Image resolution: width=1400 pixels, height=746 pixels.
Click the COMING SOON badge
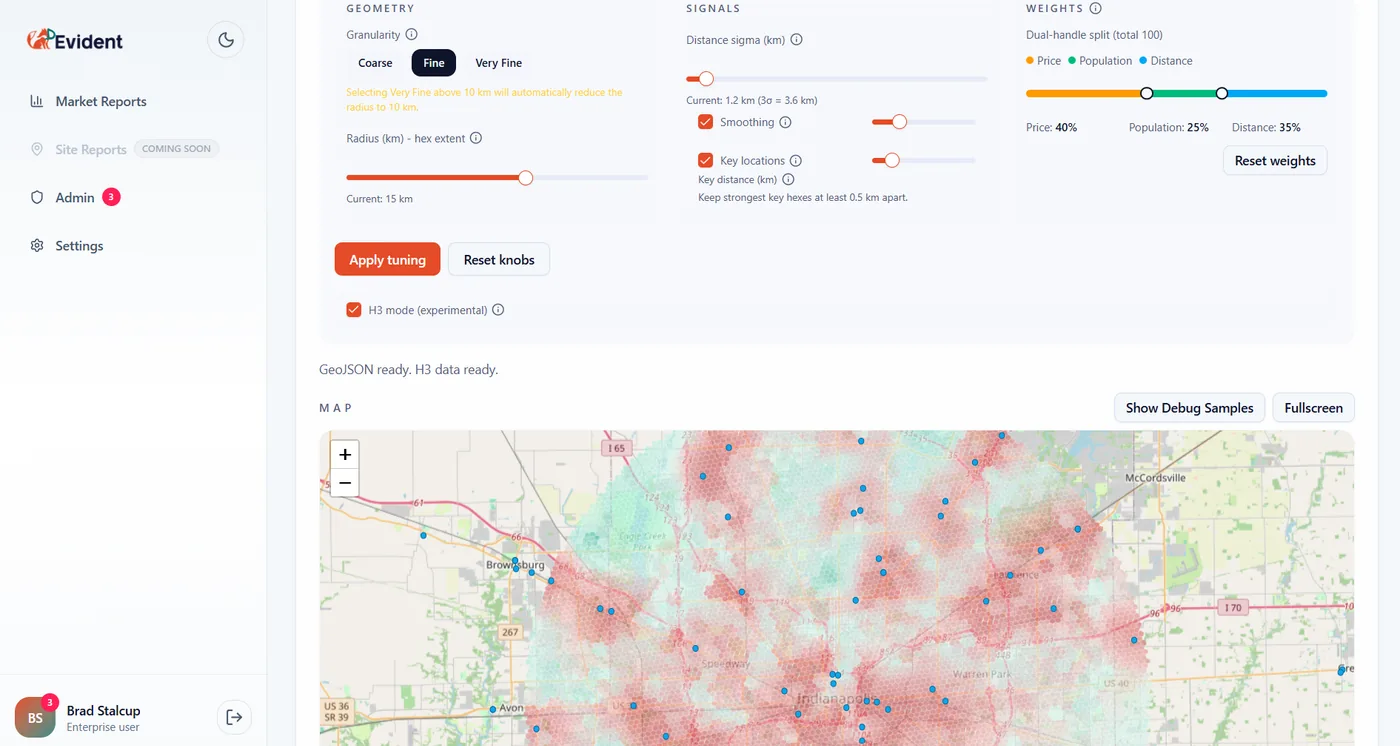(176, 149)
